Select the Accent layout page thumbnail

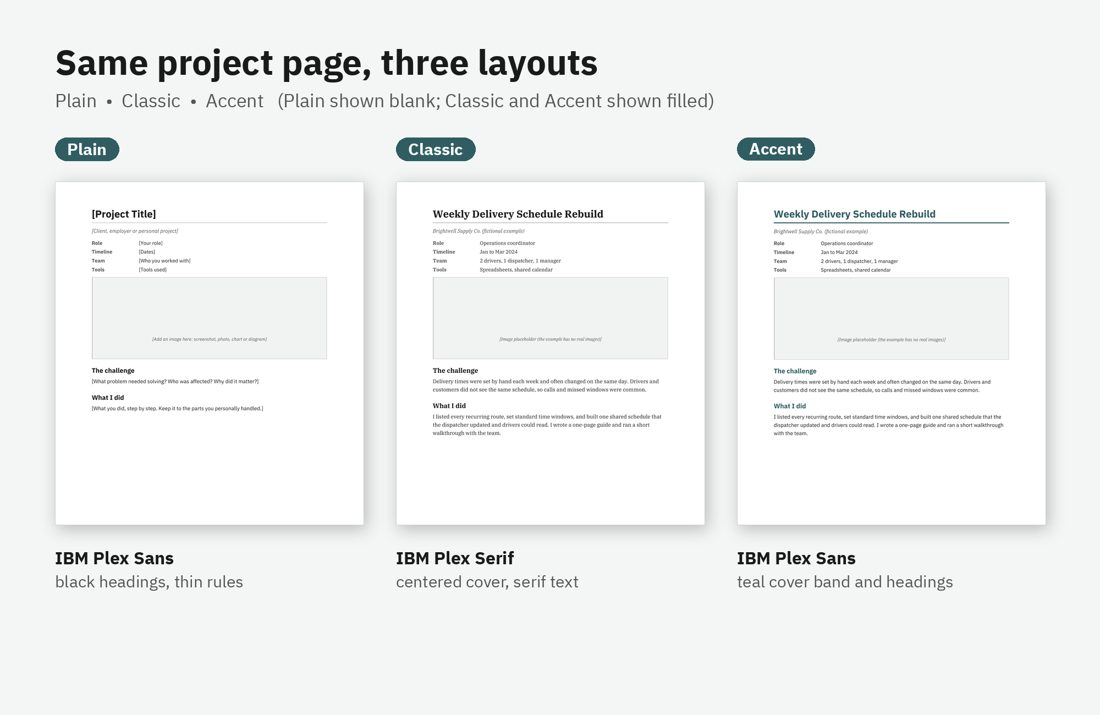[x=892, y=354]
